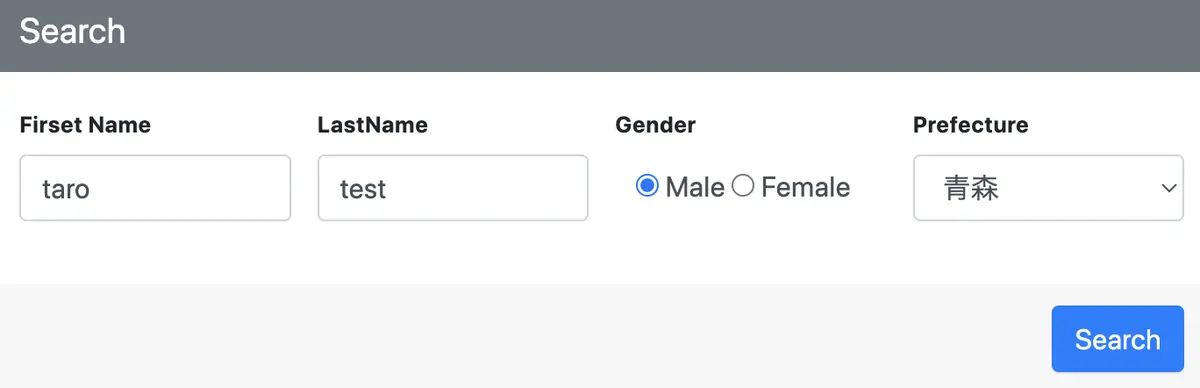Click the "Search" header title text

(72, 31)
